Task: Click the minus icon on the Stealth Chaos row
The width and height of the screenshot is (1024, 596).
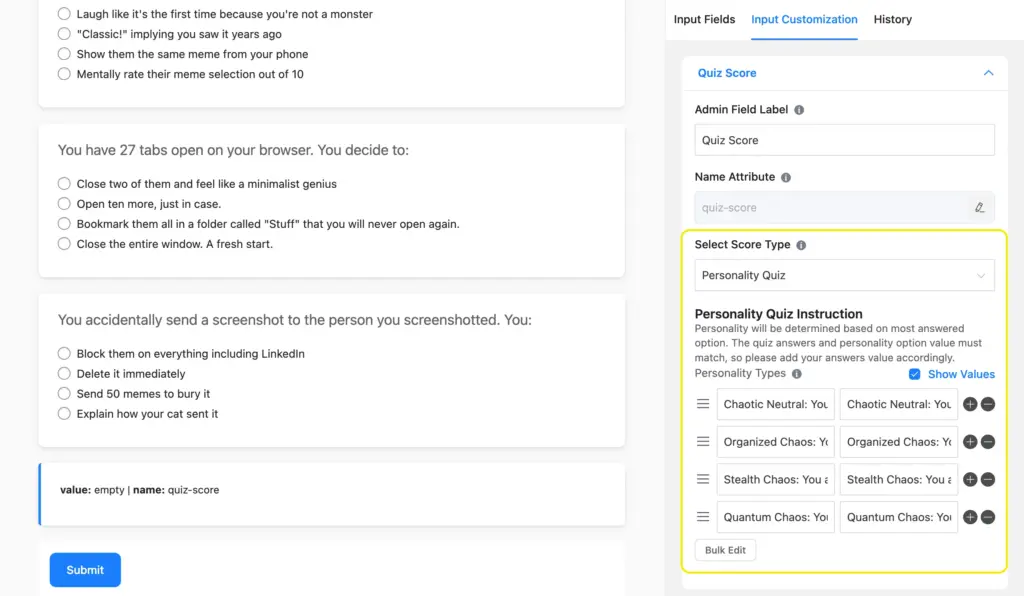Action: point(987,479)
